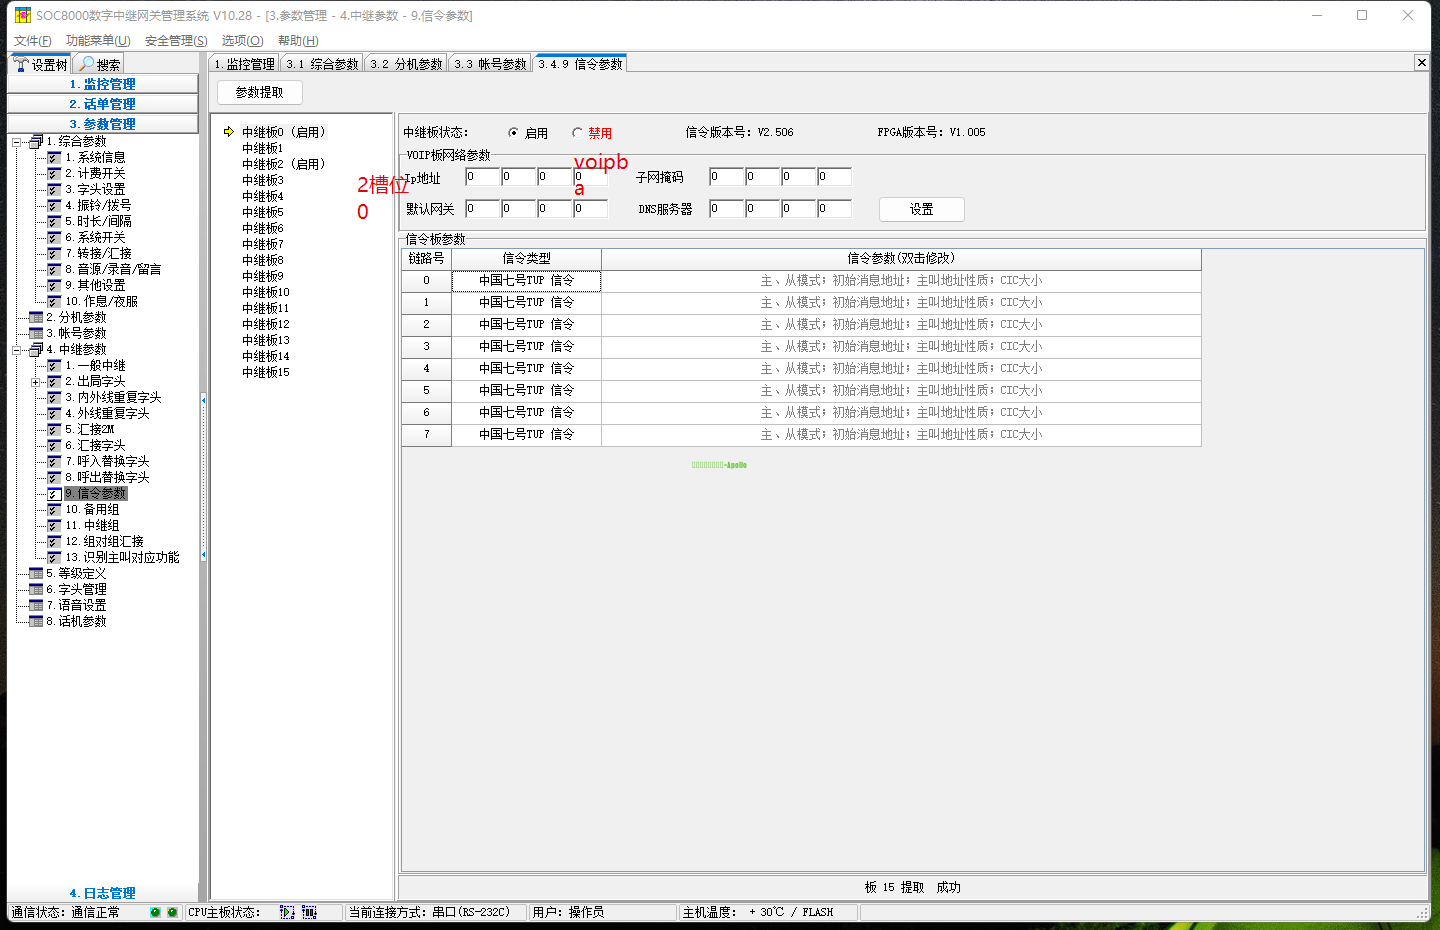This screenshot has width=1440, height=930.
Task: Collapse the 1.综合参数 tree node
Action: 16,142
